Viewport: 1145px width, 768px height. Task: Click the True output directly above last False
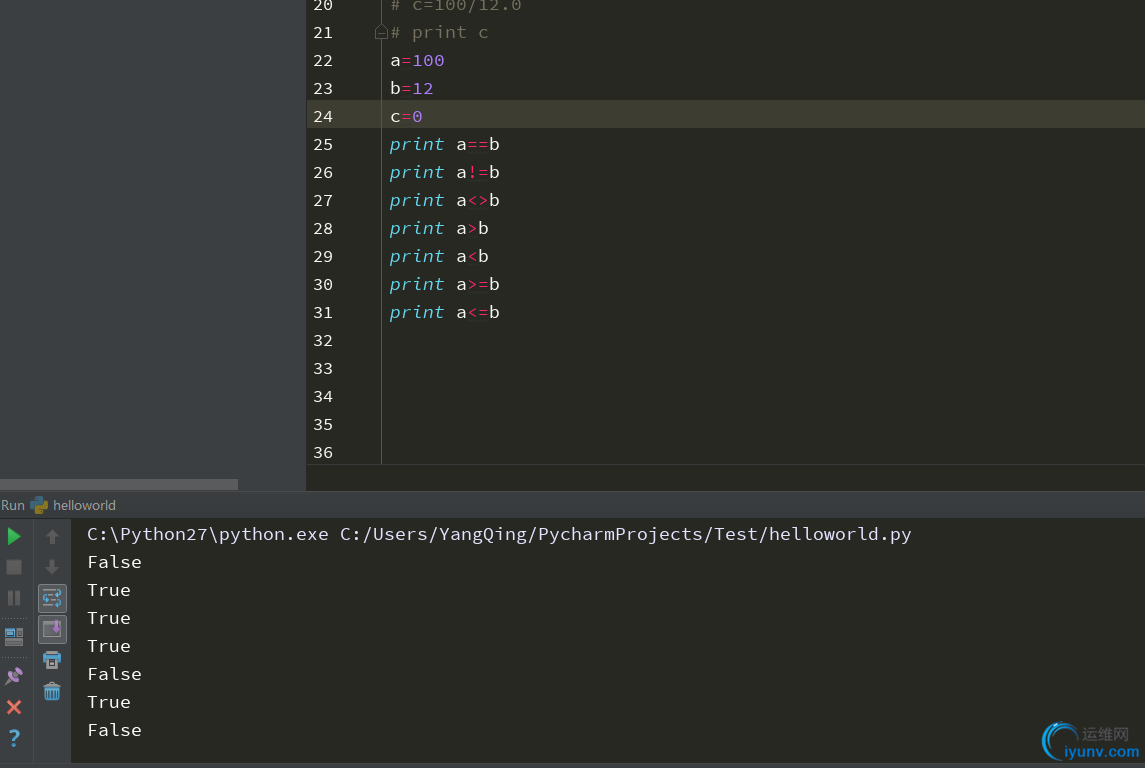tap(109, 702)
